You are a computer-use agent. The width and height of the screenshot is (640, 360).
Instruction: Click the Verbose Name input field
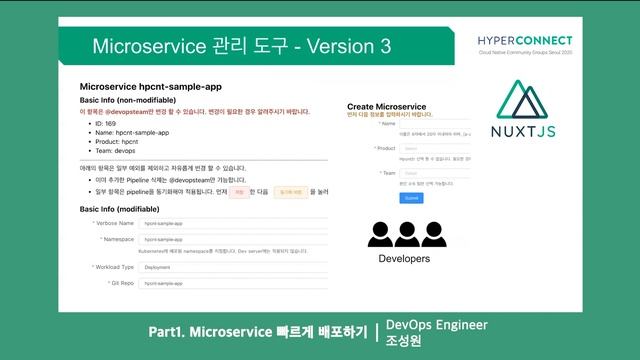point(233,223)
